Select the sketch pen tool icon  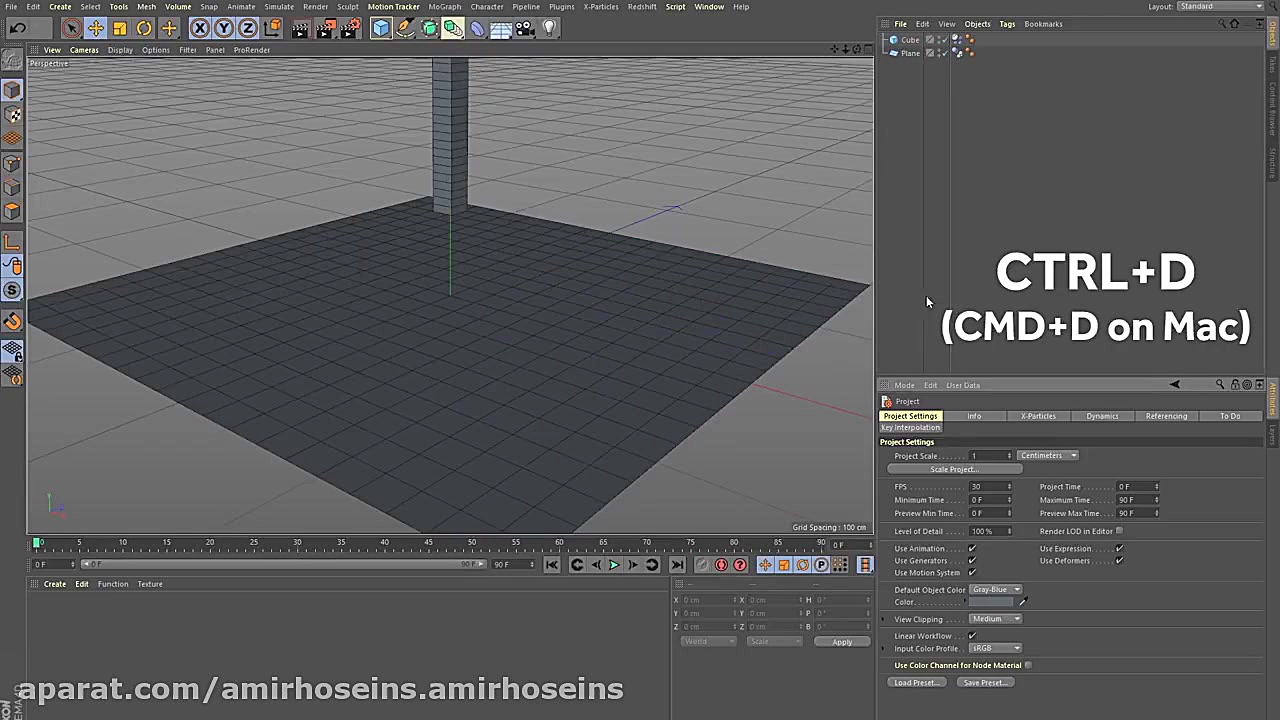click(404, 27)
